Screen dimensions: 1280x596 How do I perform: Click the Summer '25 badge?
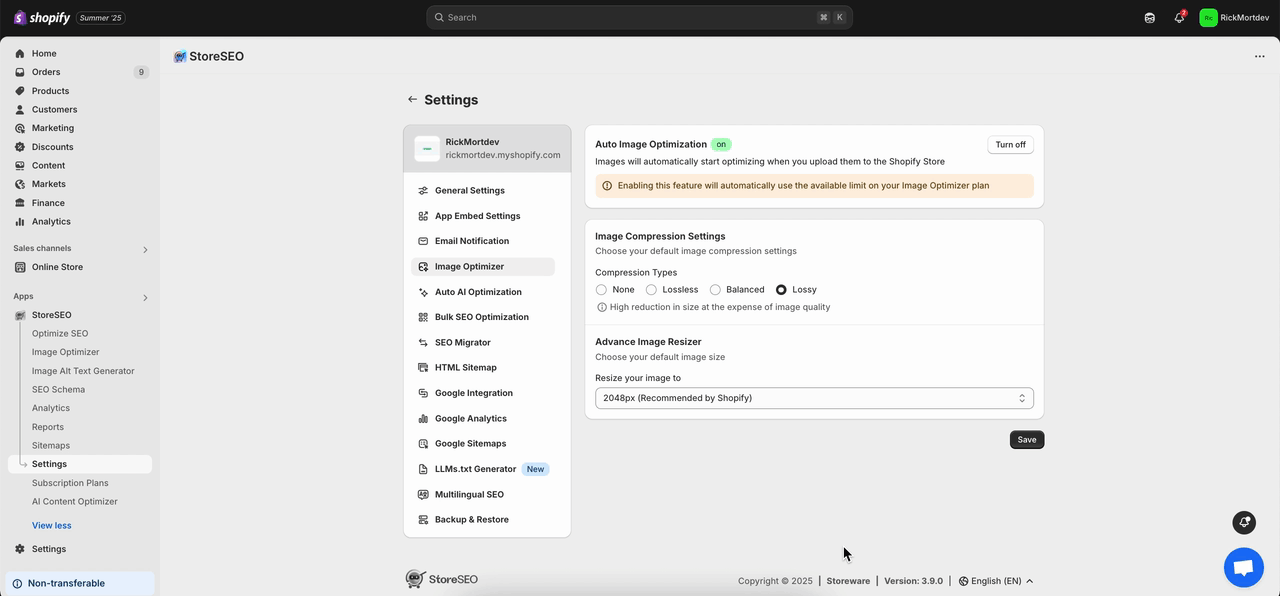pos(101,18)
